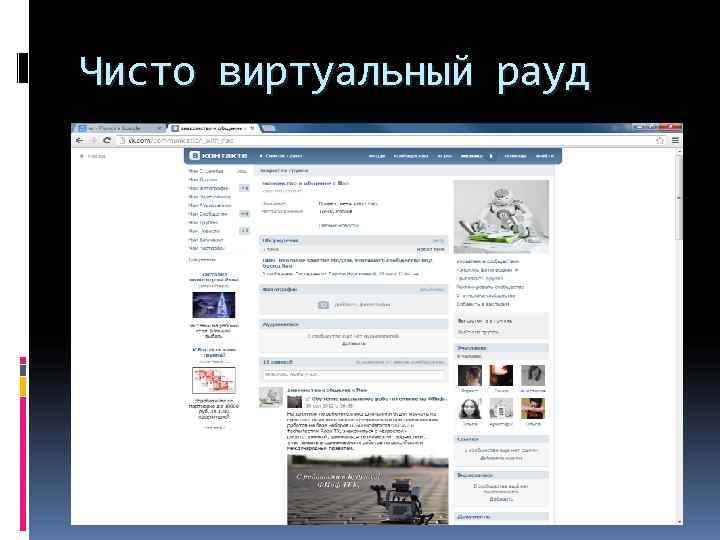Open Мои Новости in the left menu

tap(204, 231)
